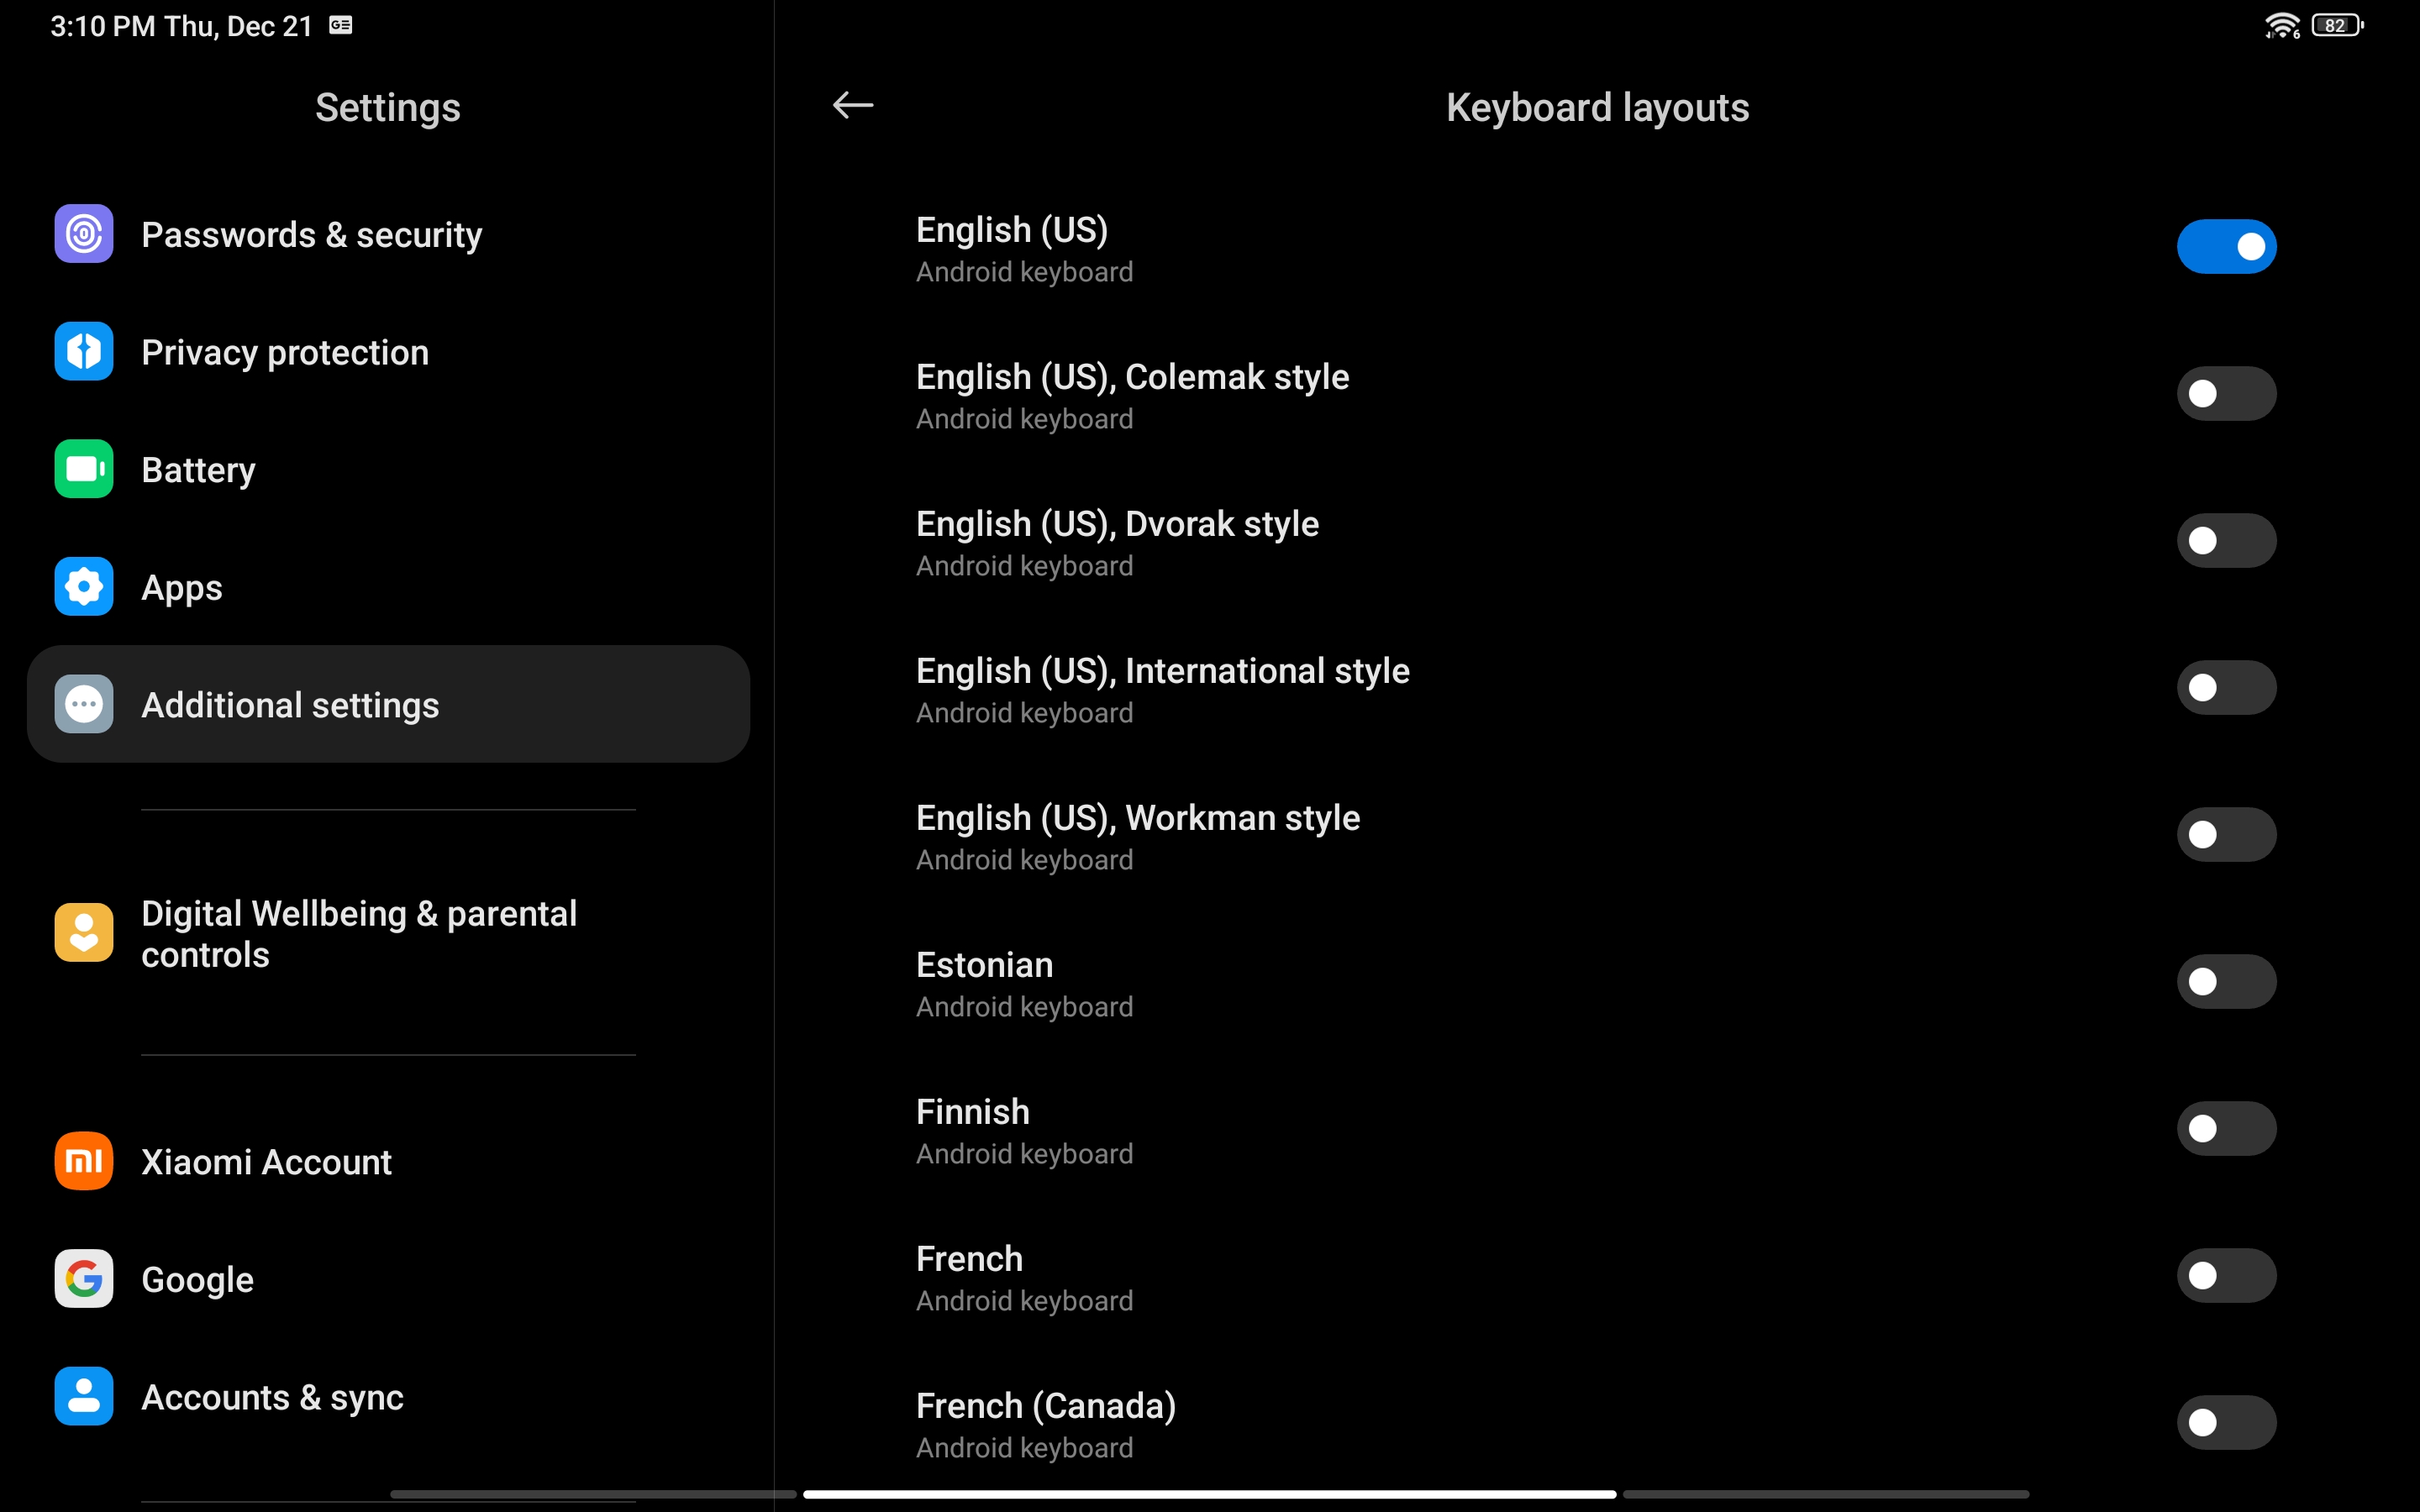Tap the Wi-Fi status icon
Image resolution: width=2420 pixels, height=1512 pixels.
pos(2282,26)
